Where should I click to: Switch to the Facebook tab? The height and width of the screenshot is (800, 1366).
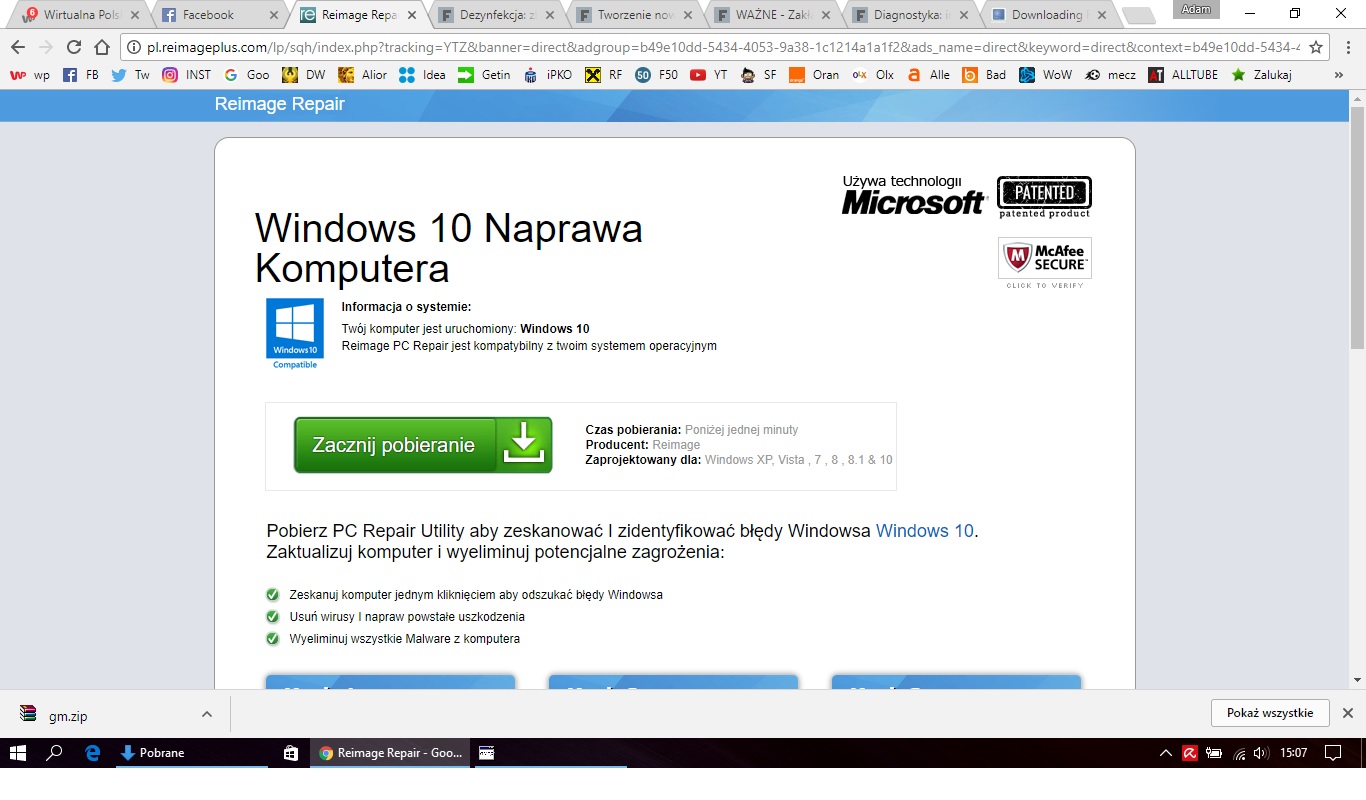pyautogui.click(x=220, y=15)
